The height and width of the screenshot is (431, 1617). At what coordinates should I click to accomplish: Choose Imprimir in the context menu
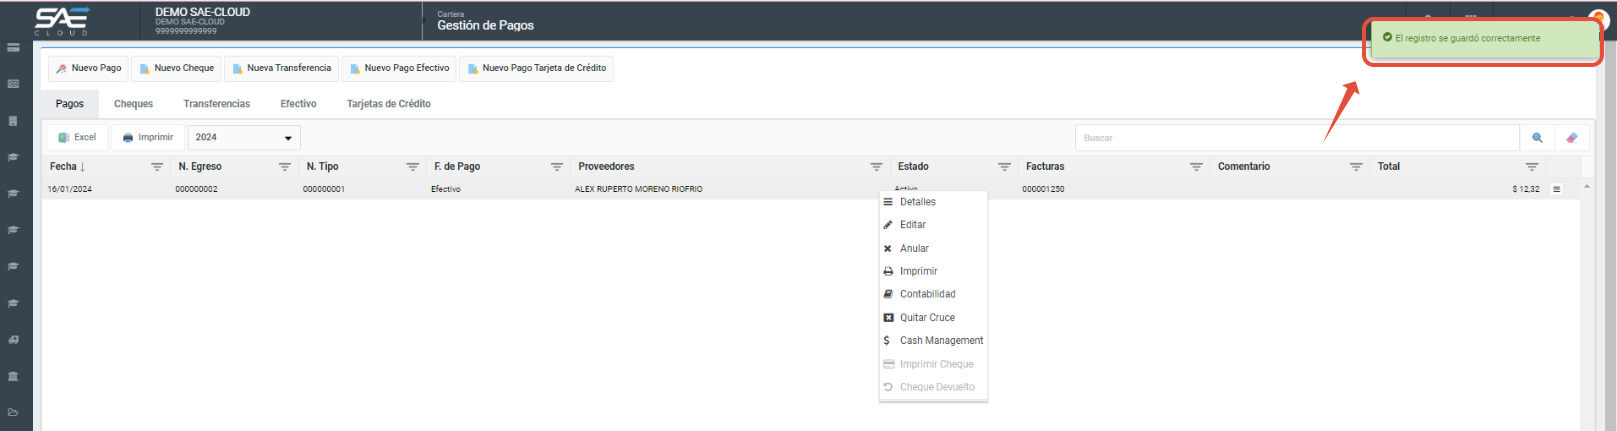(933, 271)
